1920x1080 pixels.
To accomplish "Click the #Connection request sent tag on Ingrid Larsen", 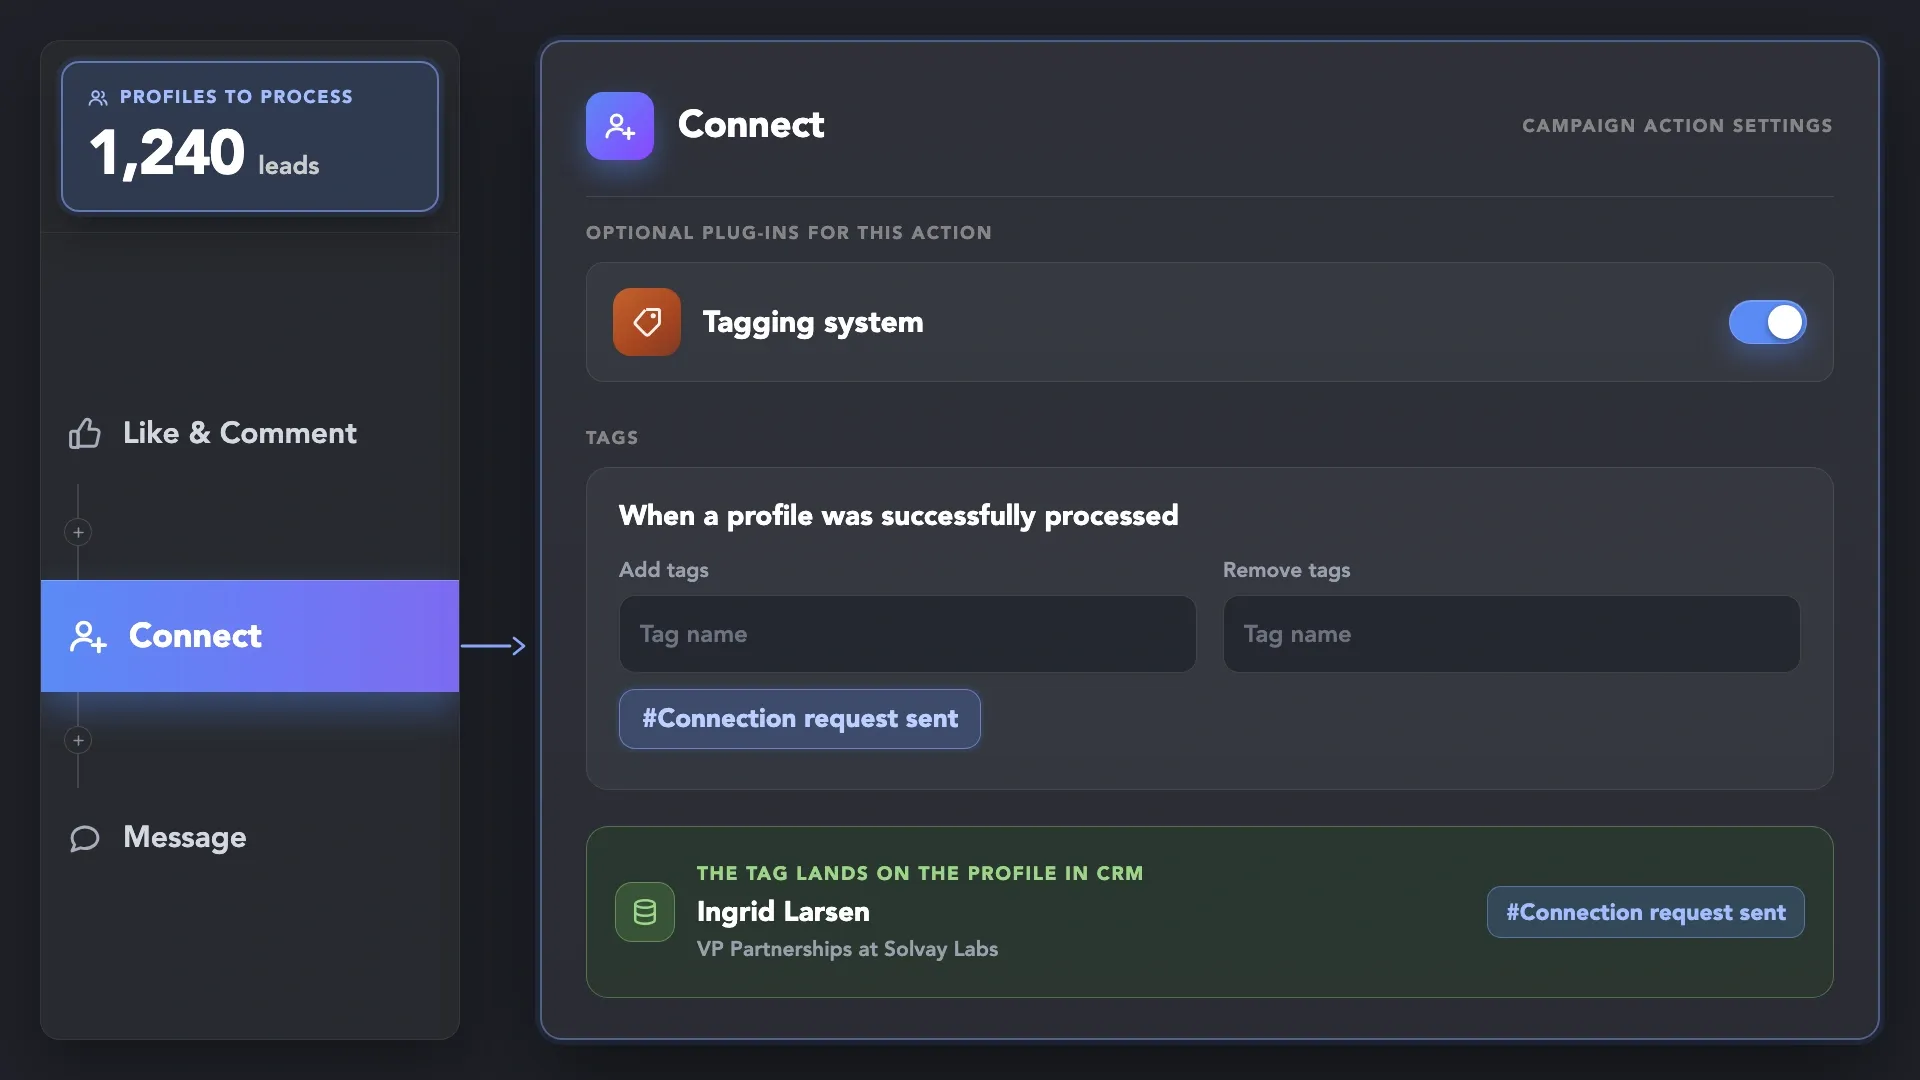I will pyautogui.click(x=1645, y=912).
